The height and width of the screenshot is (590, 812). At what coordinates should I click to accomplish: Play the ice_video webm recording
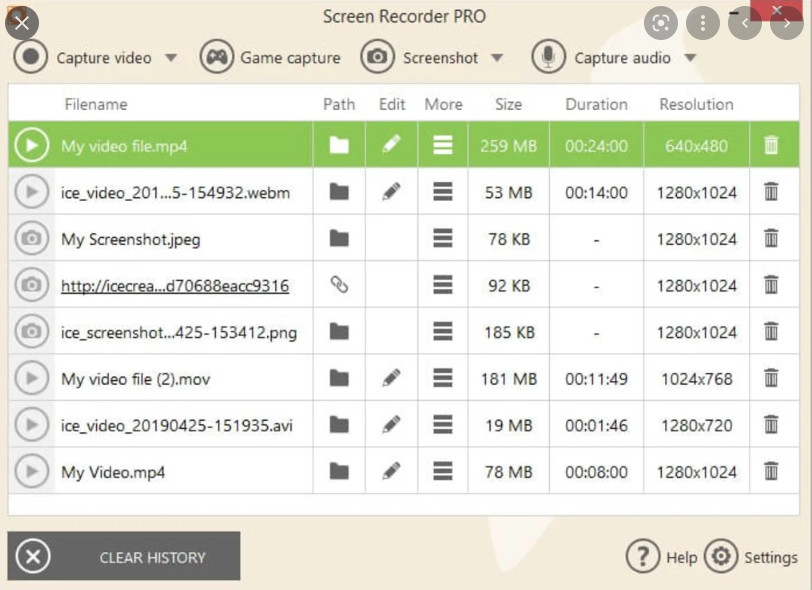click(32, 192)
